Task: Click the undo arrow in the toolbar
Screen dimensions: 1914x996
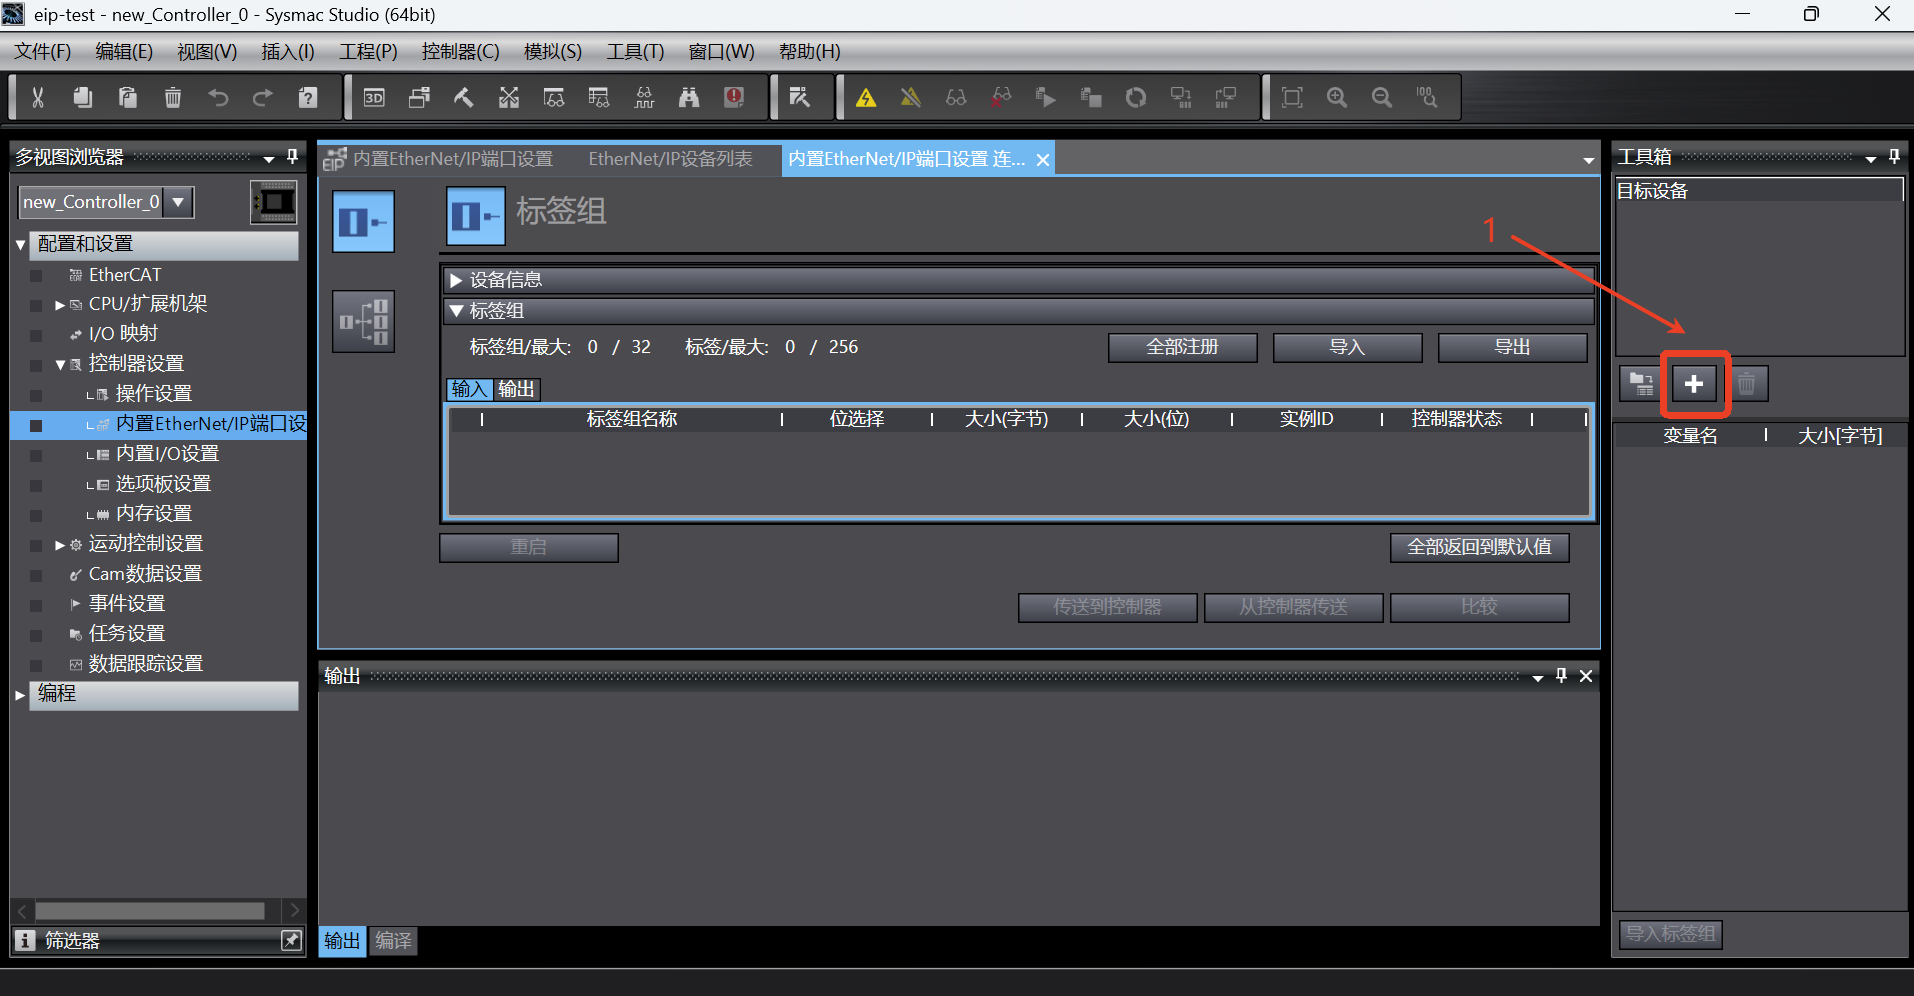Action: (x=218, y=97)
